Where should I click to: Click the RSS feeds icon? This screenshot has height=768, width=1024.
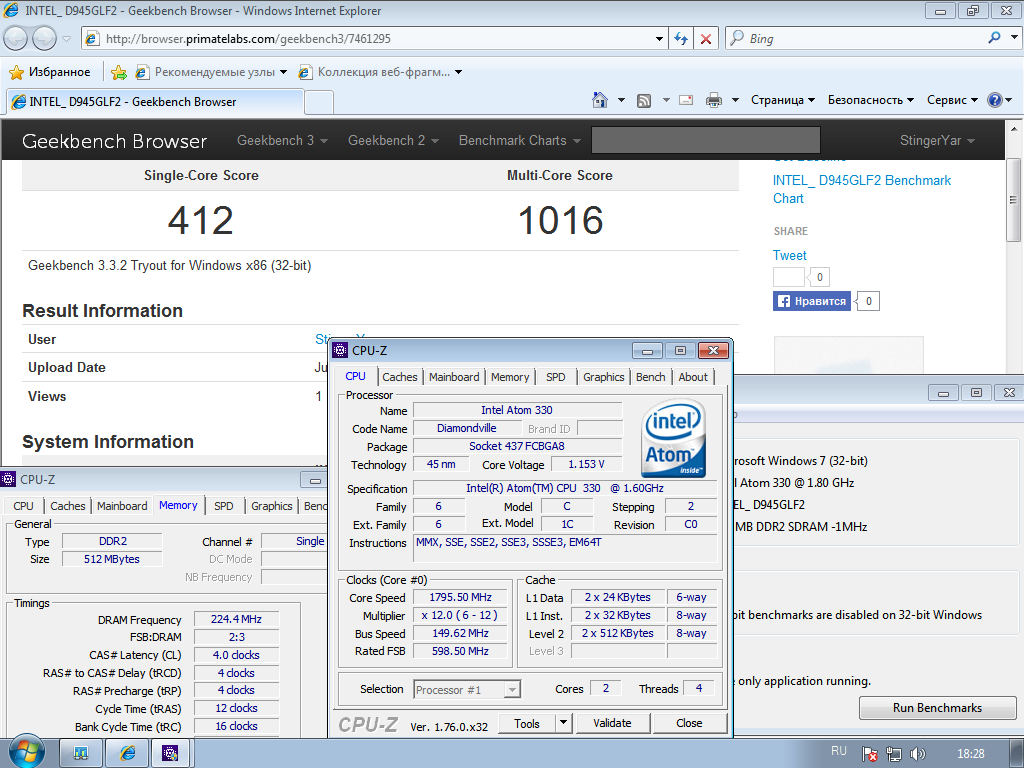click(x=644, y=101)
